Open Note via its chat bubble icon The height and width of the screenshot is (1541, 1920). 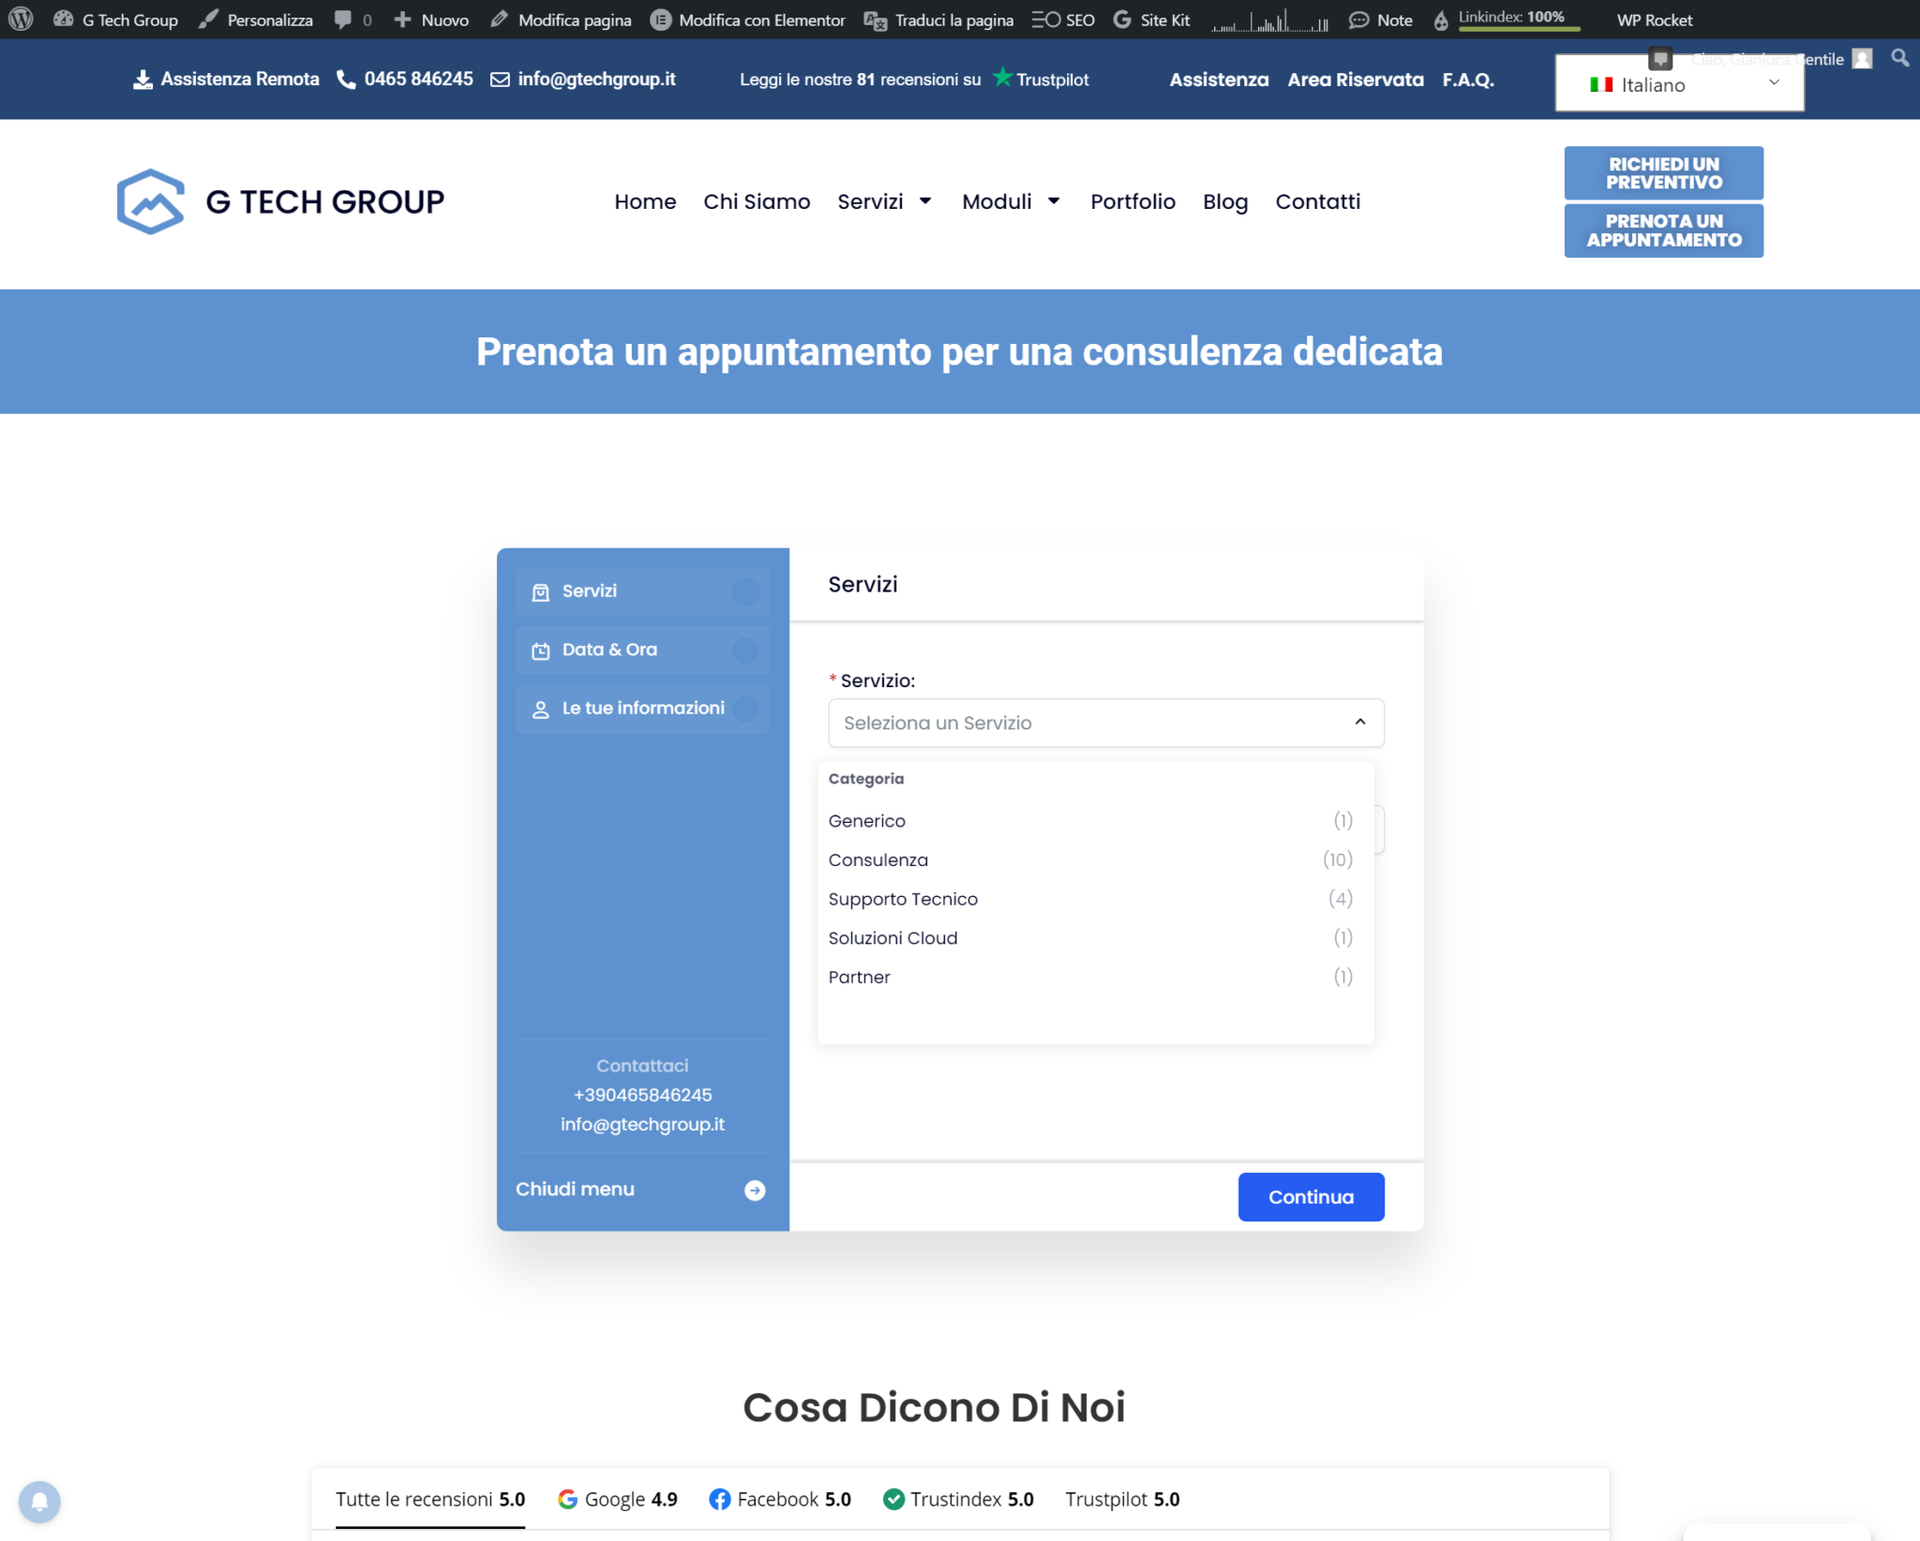[x=1358, y=19]
